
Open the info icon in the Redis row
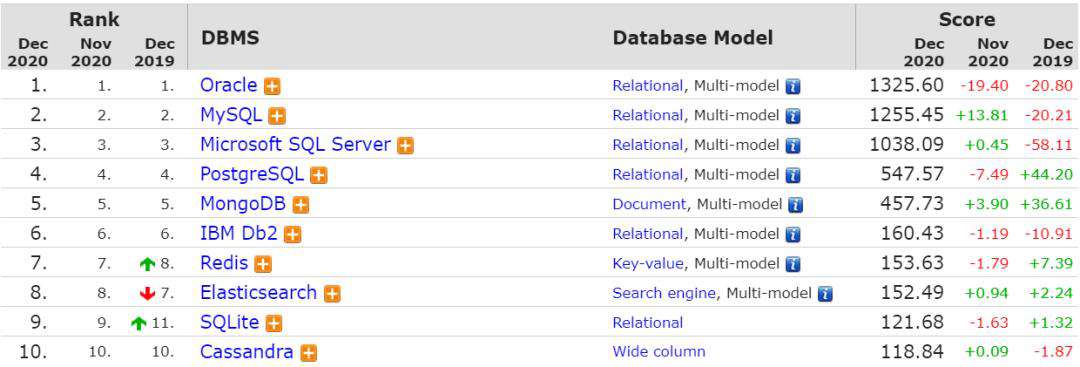[x=793, y=264]
